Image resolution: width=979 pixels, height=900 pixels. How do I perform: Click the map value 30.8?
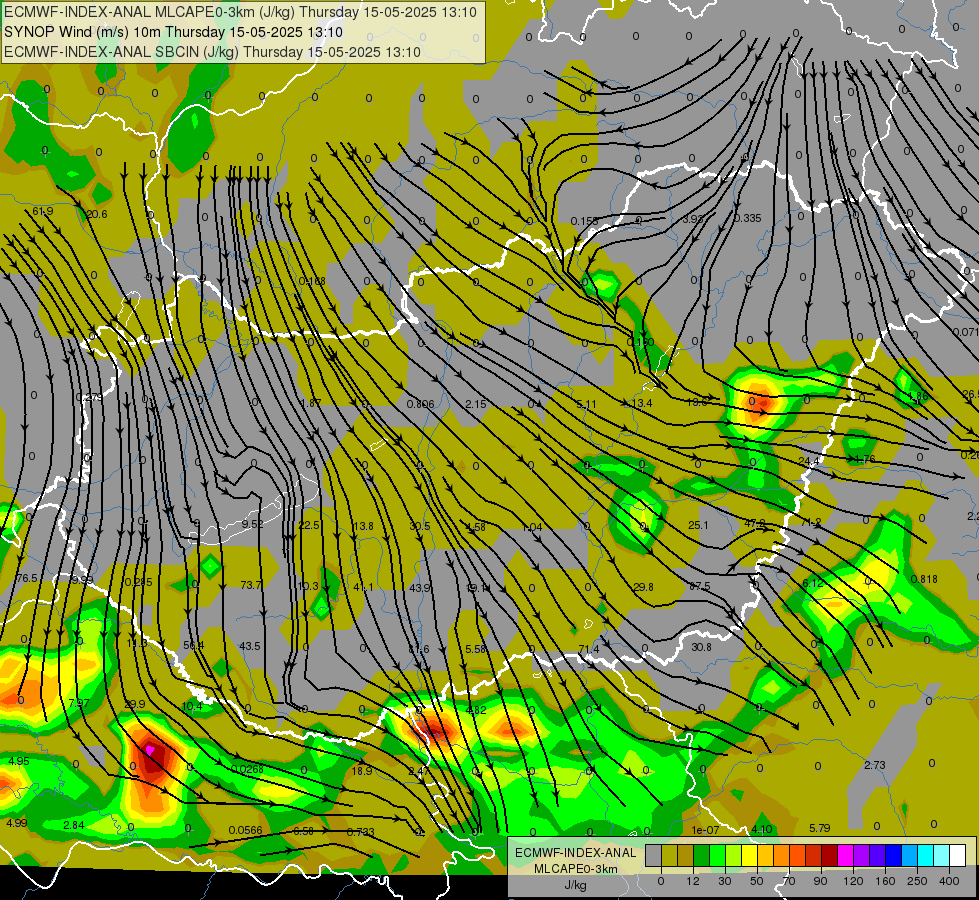701,647
